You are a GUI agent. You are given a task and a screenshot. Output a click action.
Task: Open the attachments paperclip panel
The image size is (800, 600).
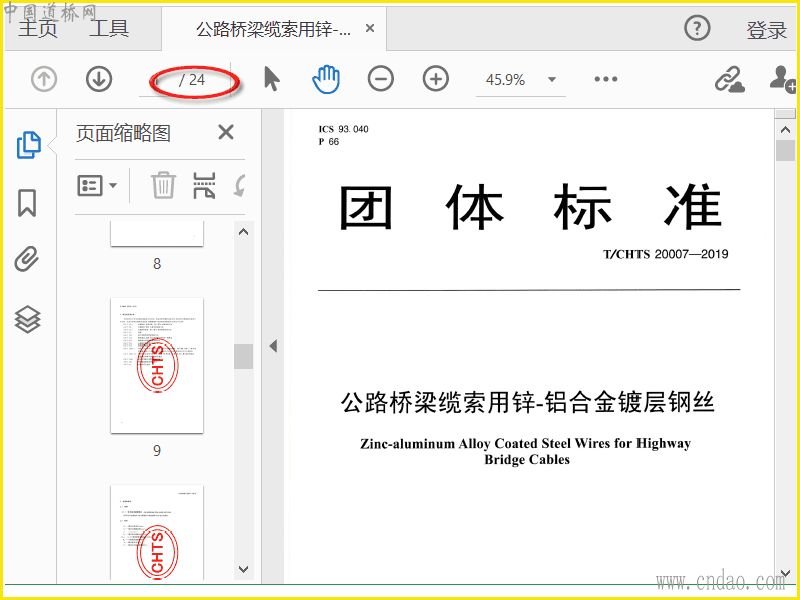click(27, 259)
